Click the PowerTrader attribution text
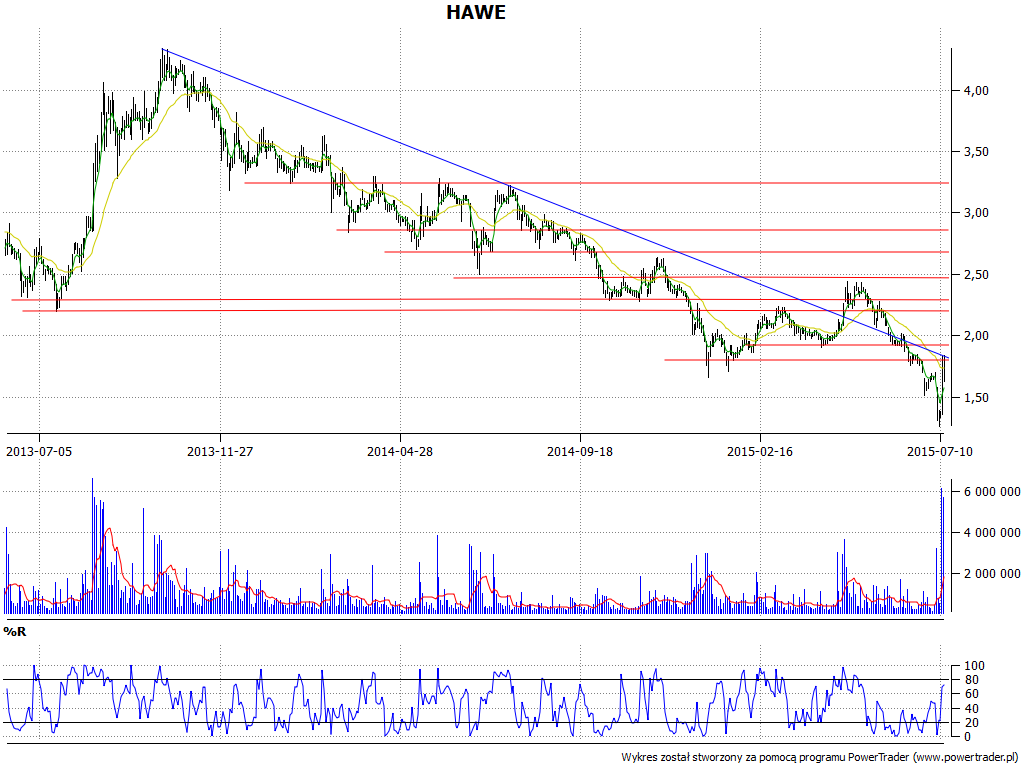Image resolution: width=1024 pixels, height=768 pixels. coord(820,758)
